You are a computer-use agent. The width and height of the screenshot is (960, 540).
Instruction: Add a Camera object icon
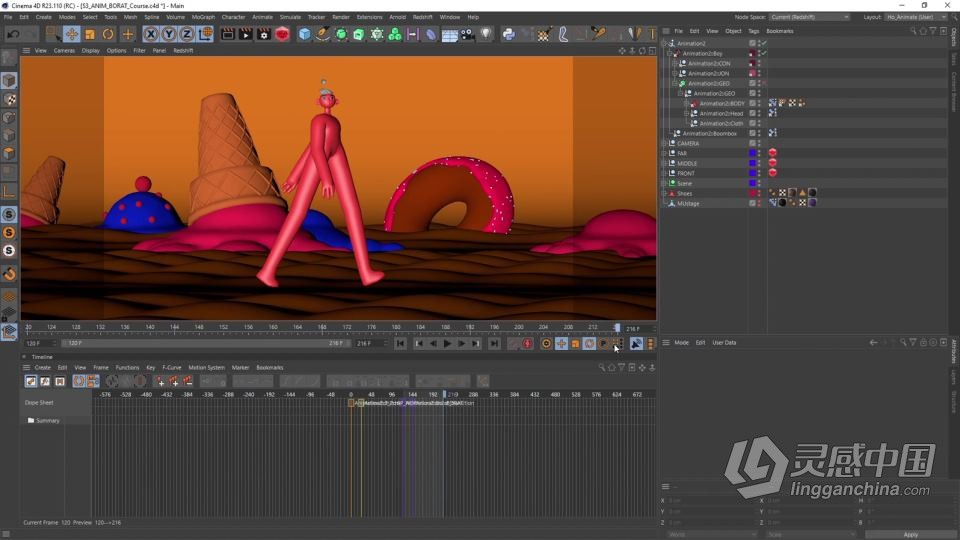pyautogui.click(x=468, y=34)
